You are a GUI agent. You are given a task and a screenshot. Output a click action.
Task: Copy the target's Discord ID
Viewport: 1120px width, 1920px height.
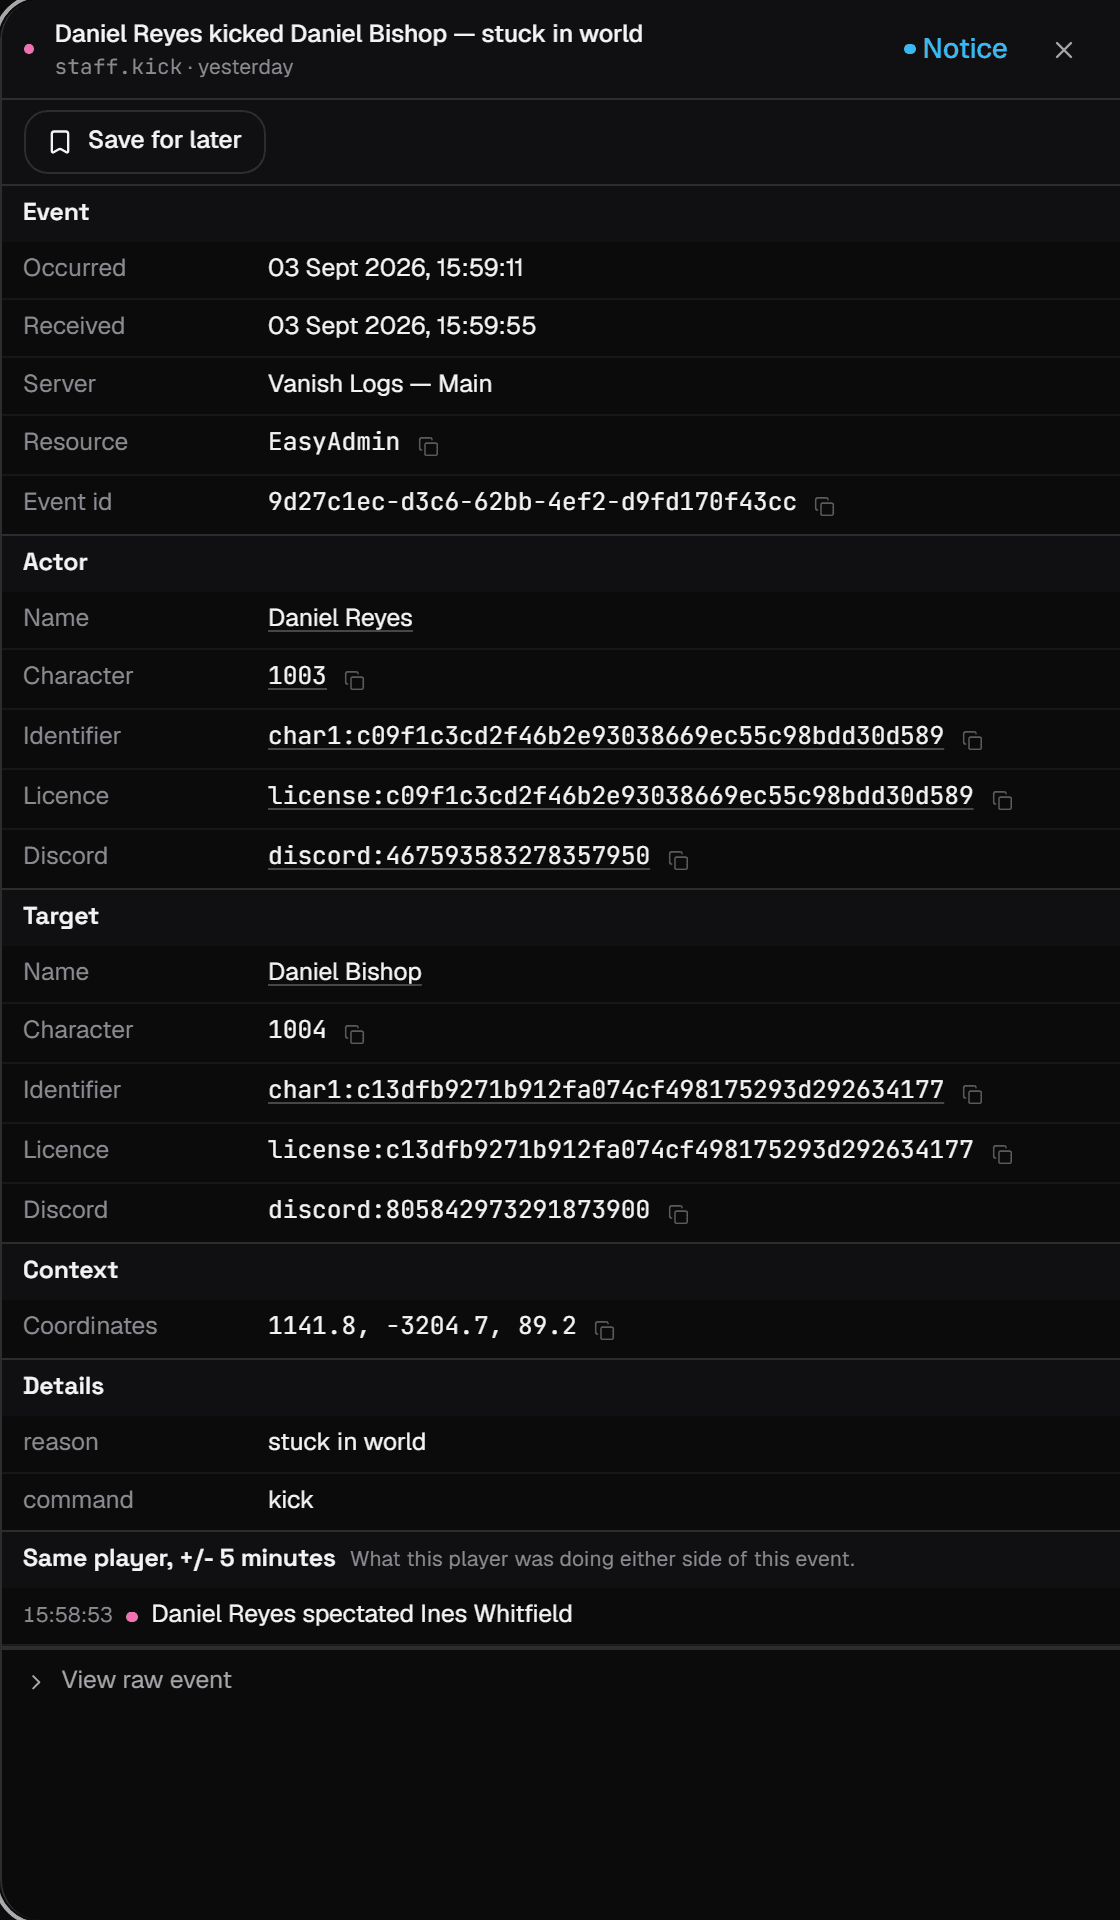678,1214
